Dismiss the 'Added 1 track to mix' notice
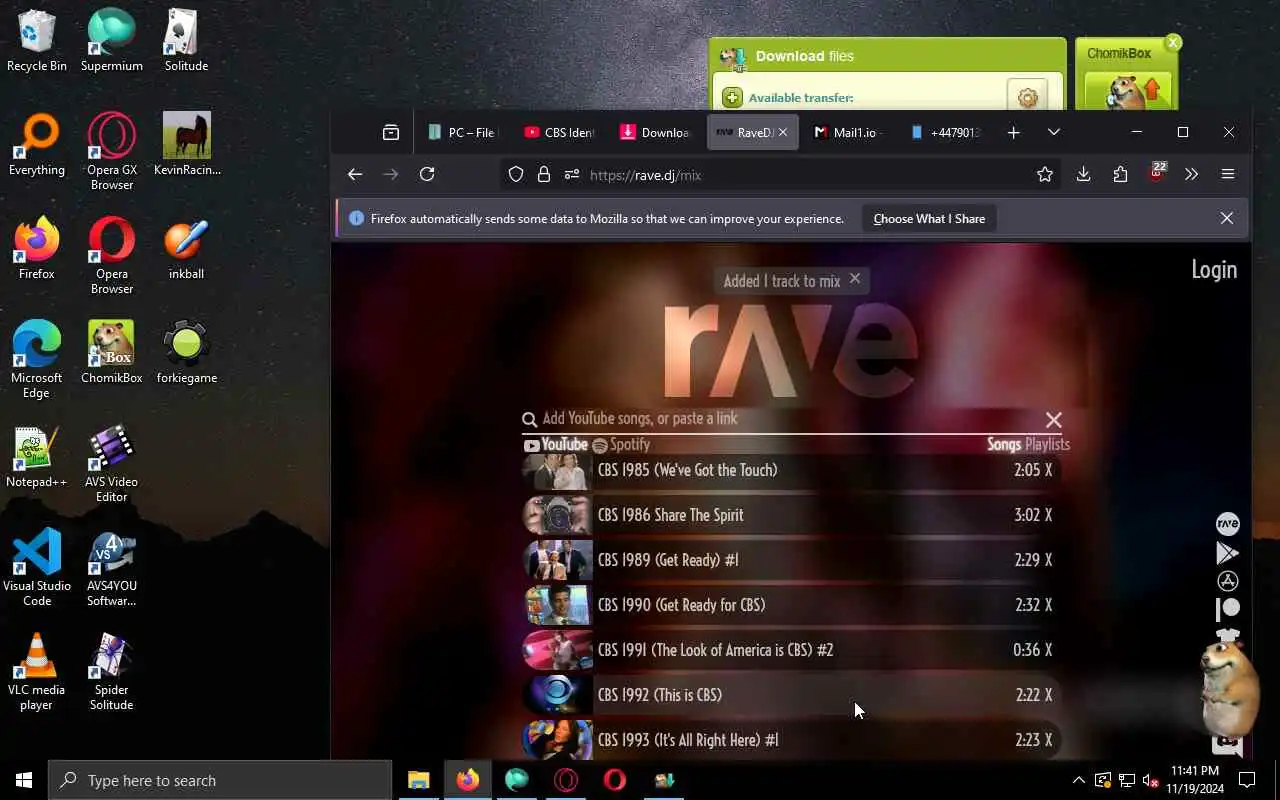 855,279
